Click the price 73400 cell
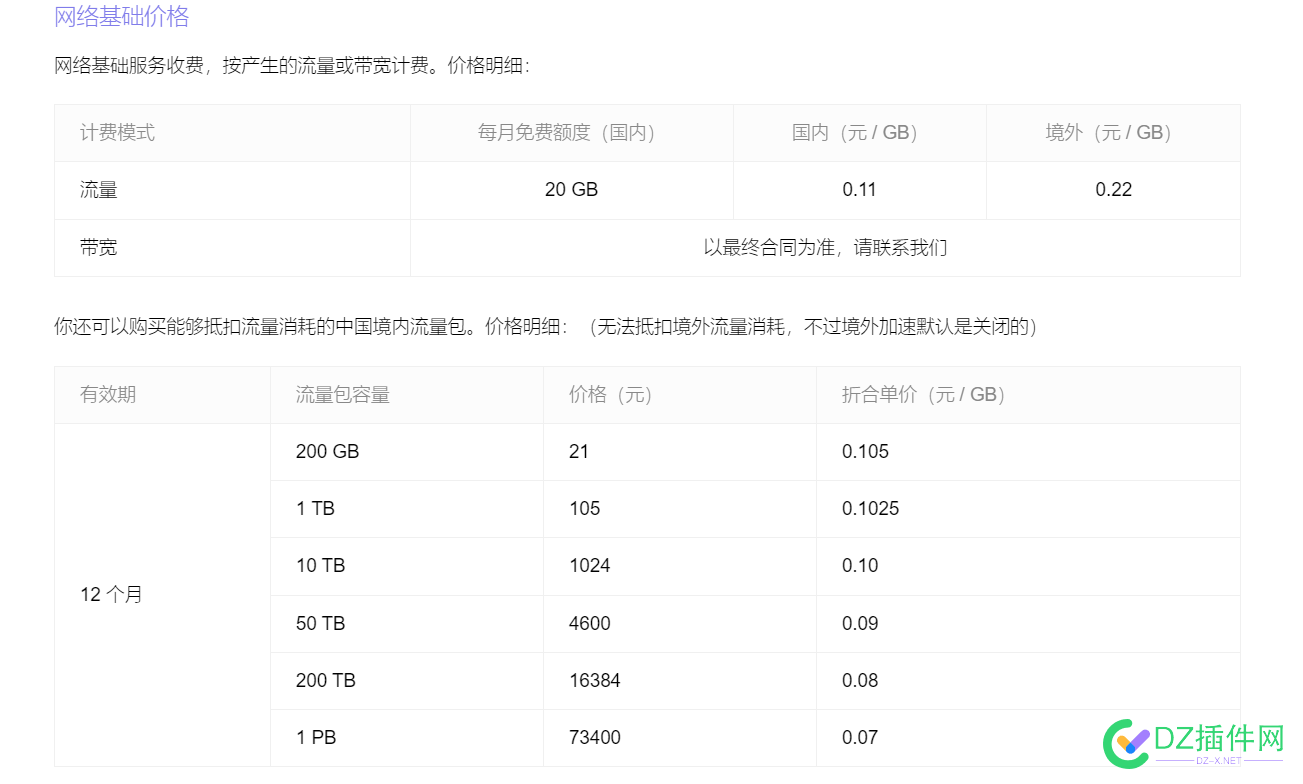Screen dimensions: 1303x784 pos(680,738)
